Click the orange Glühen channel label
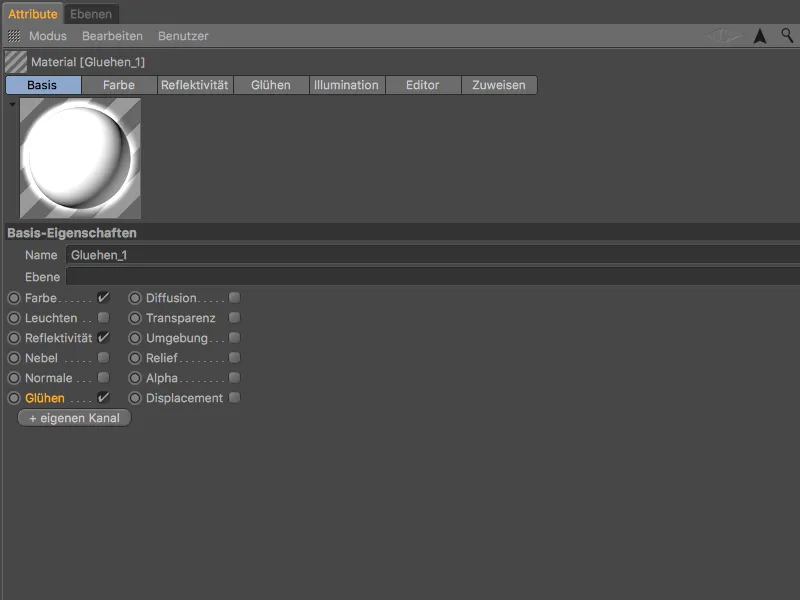Screen dimensions: 800x600 pos(45,398)
